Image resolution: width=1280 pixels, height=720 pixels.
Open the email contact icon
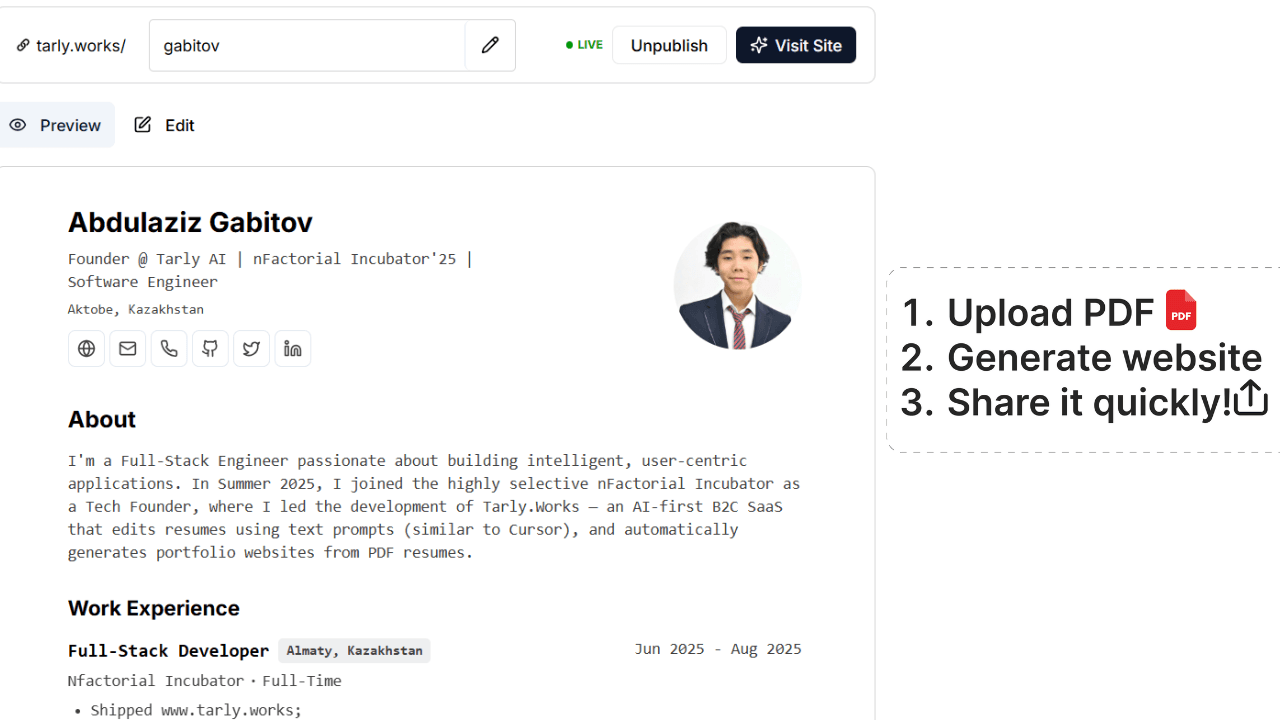[x=128, y=348]
